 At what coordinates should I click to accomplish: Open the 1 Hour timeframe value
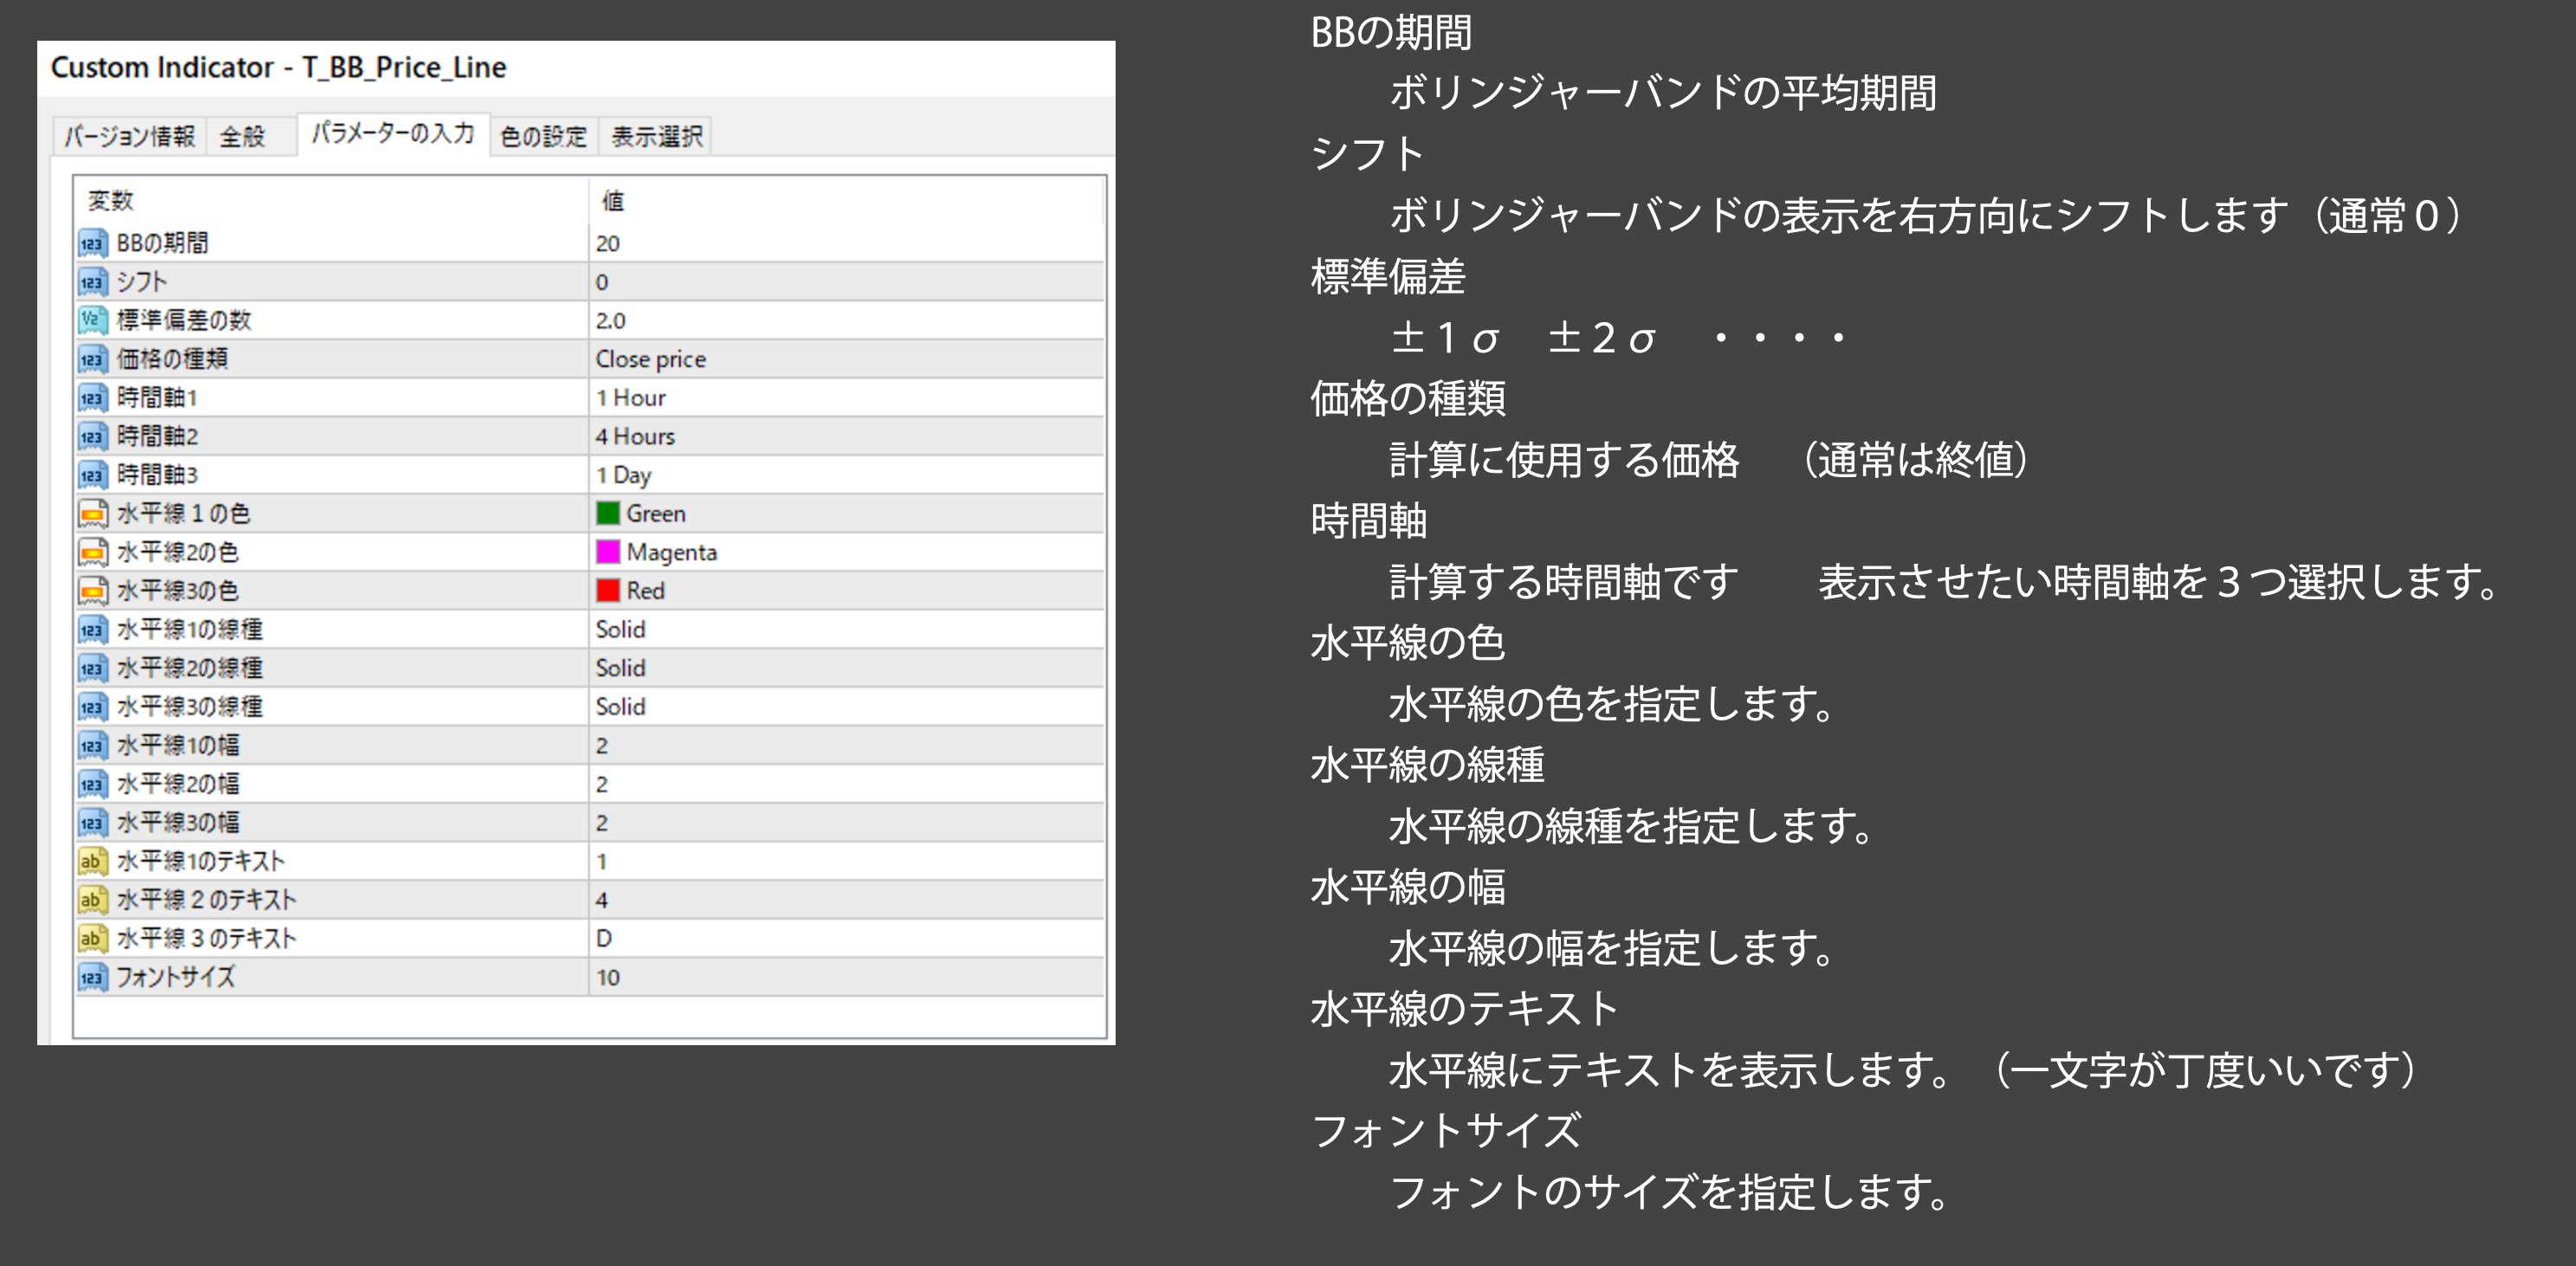tap(631, 398)
